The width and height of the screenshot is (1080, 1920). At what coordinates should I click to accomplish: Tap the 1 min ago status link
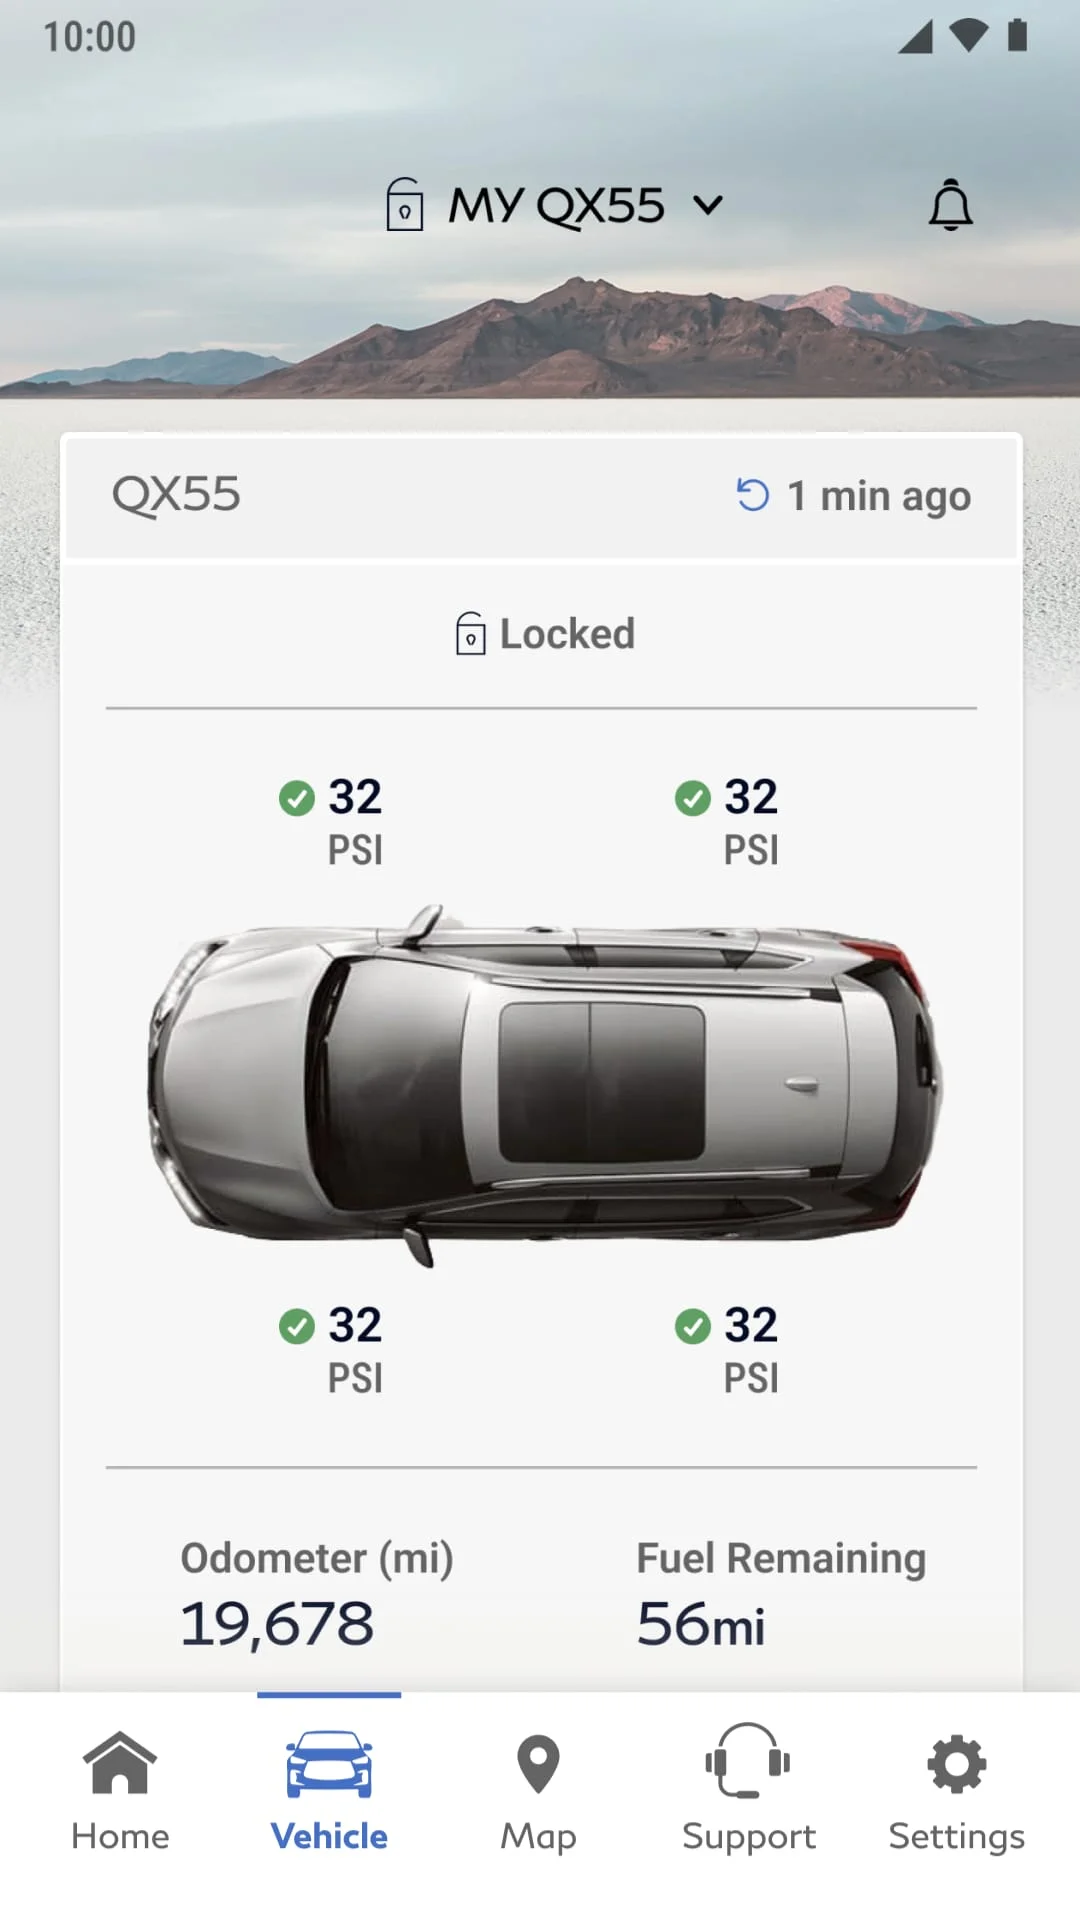tap(878, 494)
